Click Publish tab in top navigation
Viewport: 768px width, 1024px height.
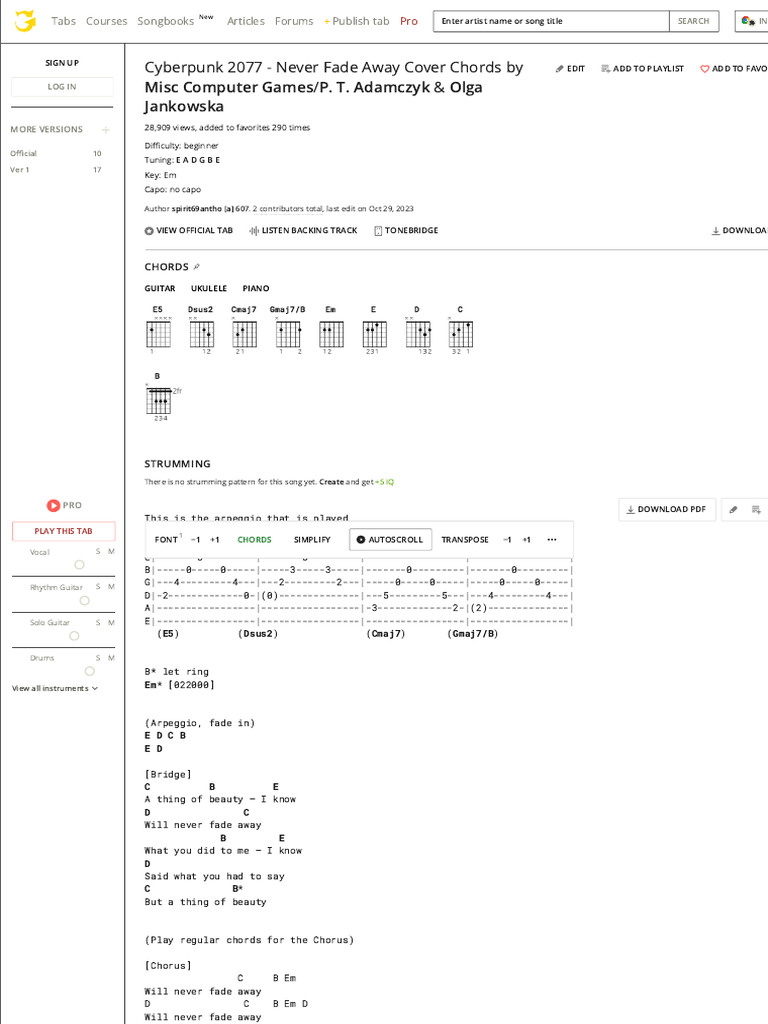pyautogui.click(x=357, y=21)
